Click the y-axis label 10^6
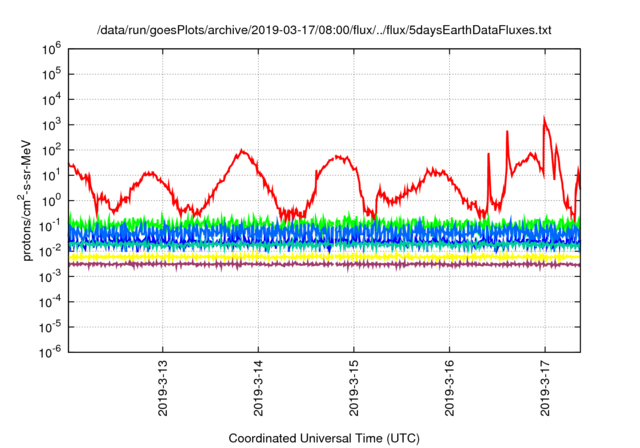 click(51, 49)
